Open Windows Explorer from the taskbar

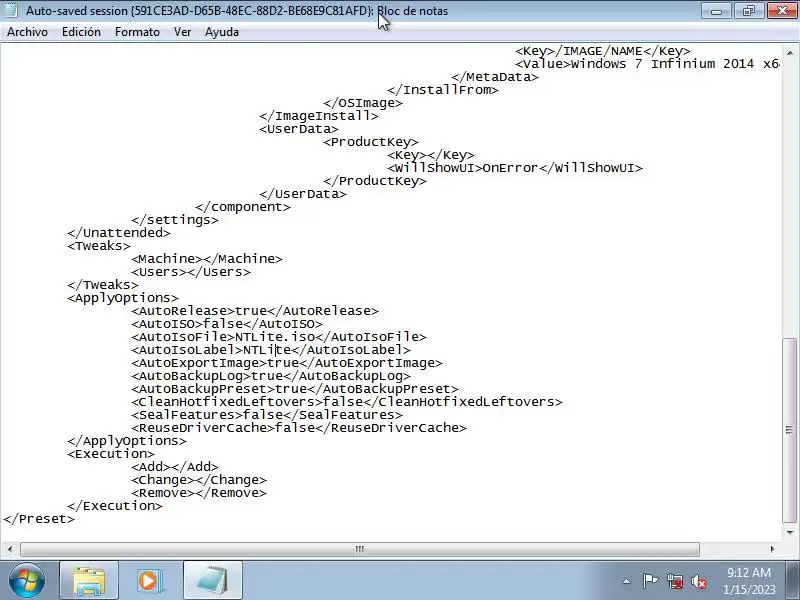89,581
